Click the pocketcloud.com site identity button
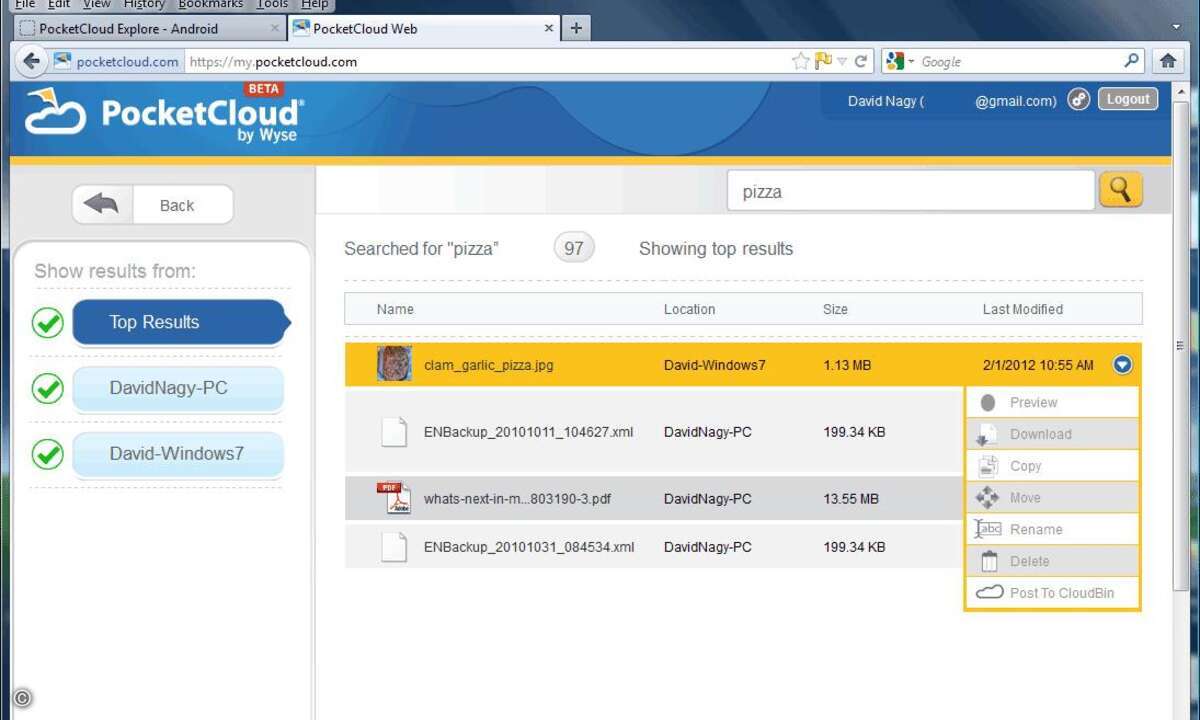Viewport: 1200px width, 720px height. pyautogui.click(x=117, y=61)
